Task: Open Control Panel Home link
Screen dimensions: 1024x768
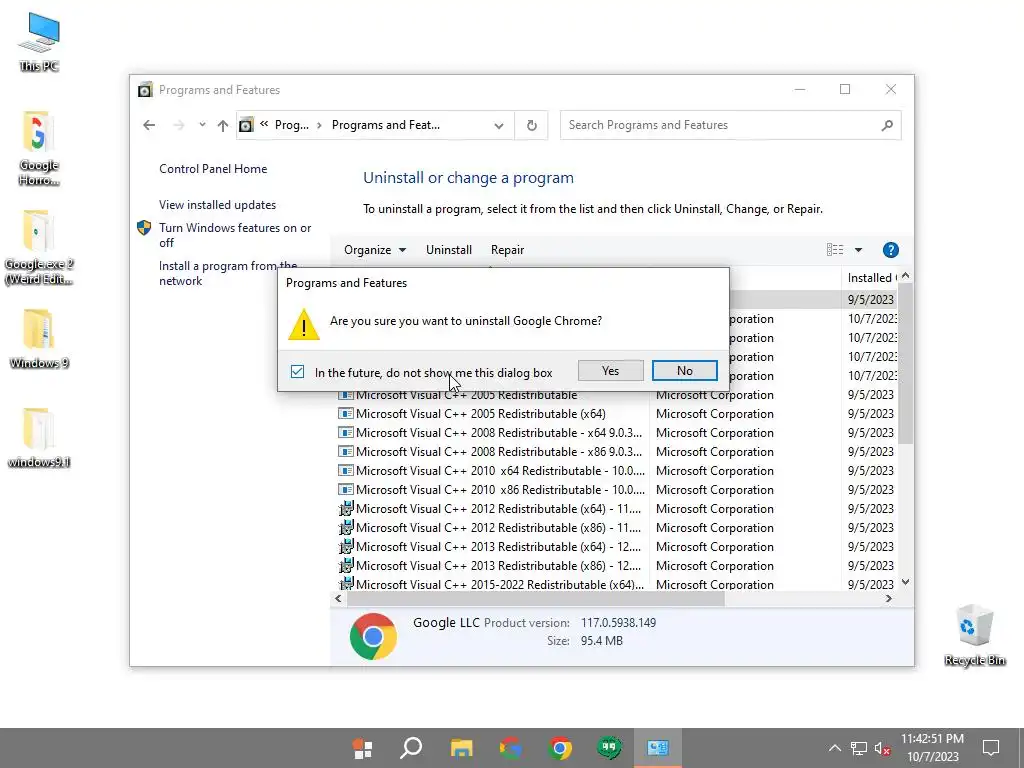Action: [213, 168]
